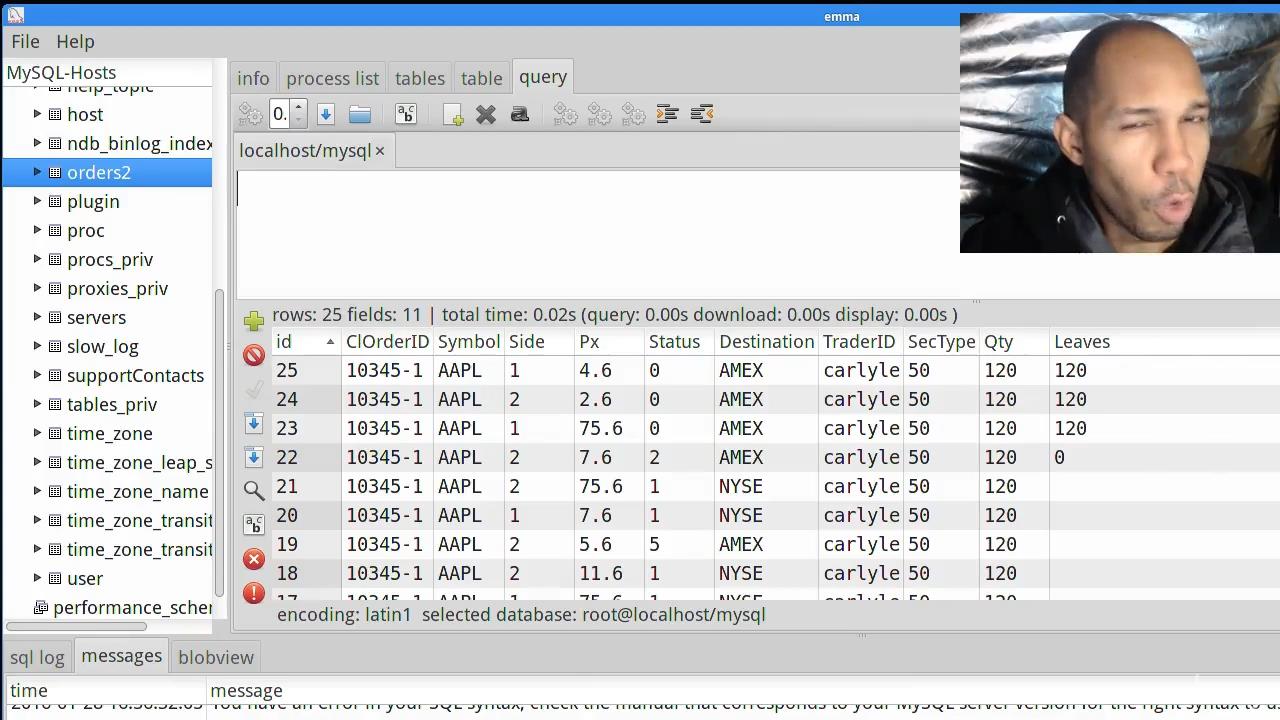Click the last grayed gears icon before the indent icon

[634, 115]
